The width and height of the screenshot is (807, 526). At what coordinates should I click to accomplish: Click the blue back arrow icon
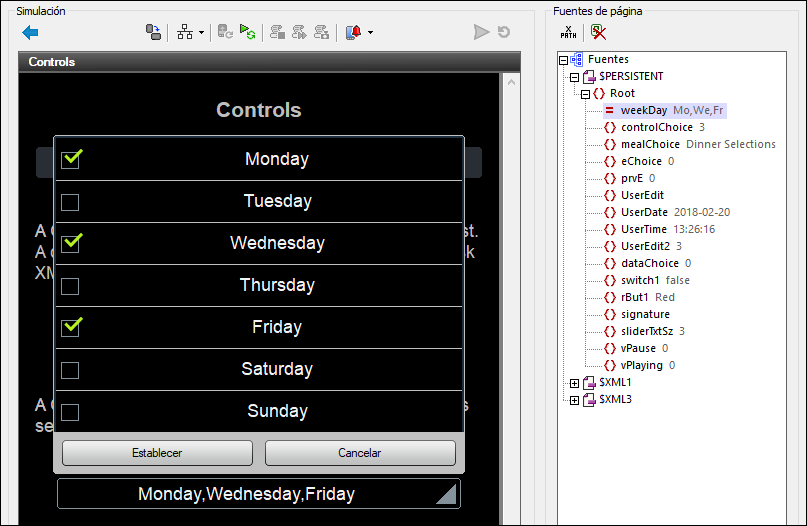coord(30,32)
